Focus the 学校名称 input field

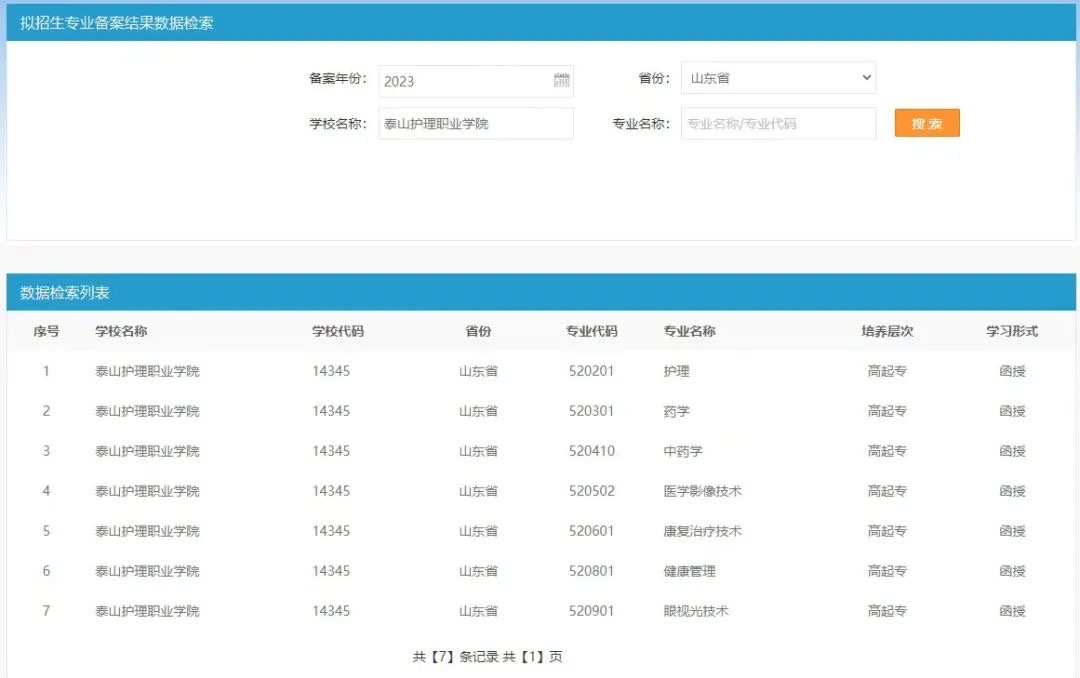(475, 124)
